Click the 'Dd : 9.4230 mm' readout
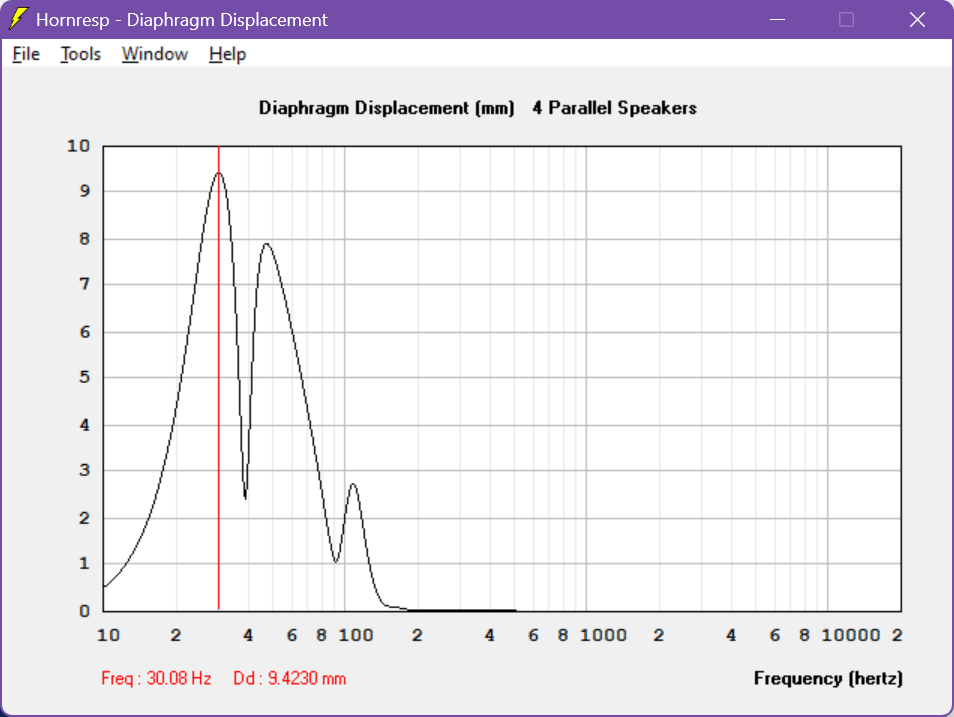The image size is (954, 717). (x=290, y=678)
